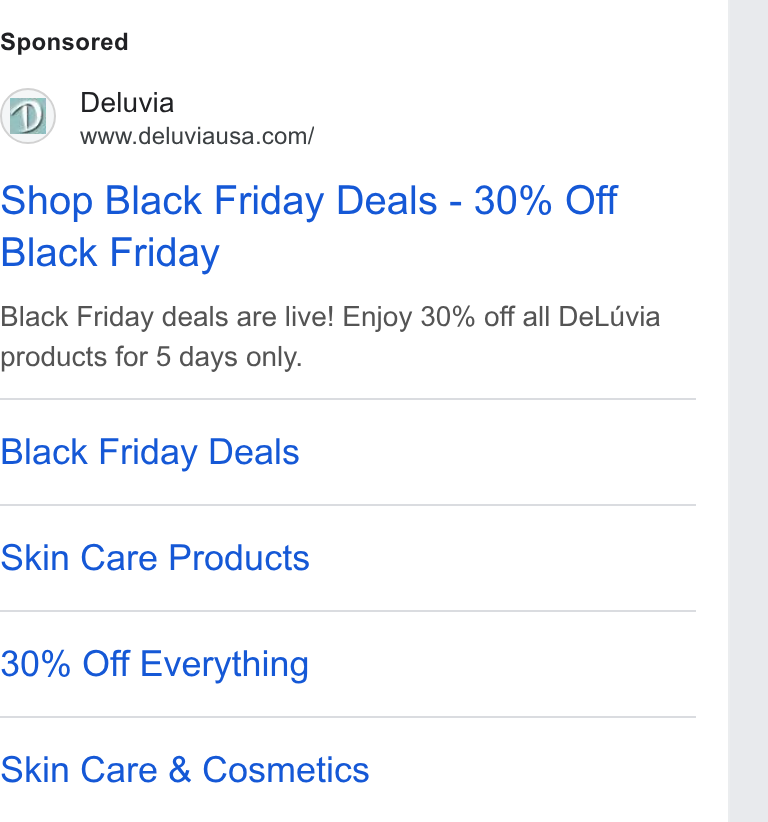The width and height of the screenshot is (768, 822).
Task: Click the "Black Friday" second headline line
Action: coord(110,253)
